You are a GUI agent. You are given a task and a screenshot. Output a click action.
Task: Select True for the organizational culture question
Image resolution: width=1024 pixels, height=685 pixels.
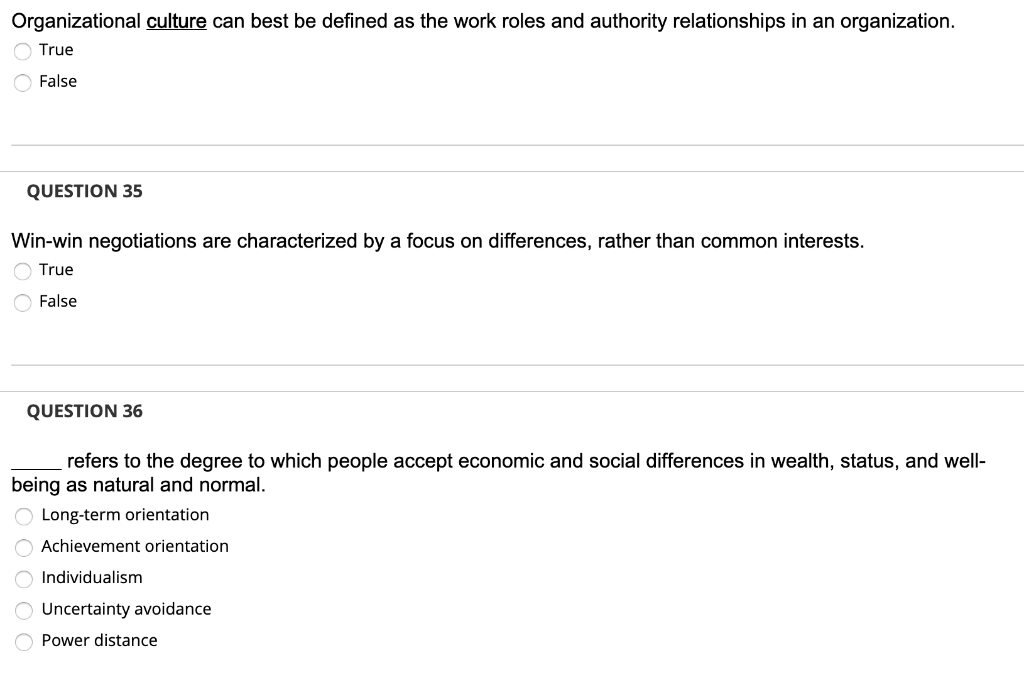[22, 50]
